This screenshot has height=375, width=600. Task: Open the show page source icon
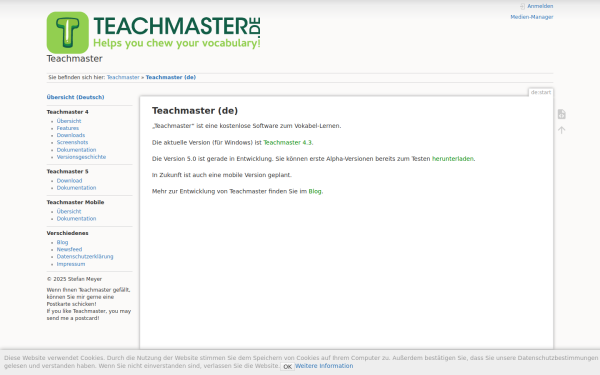561,114
